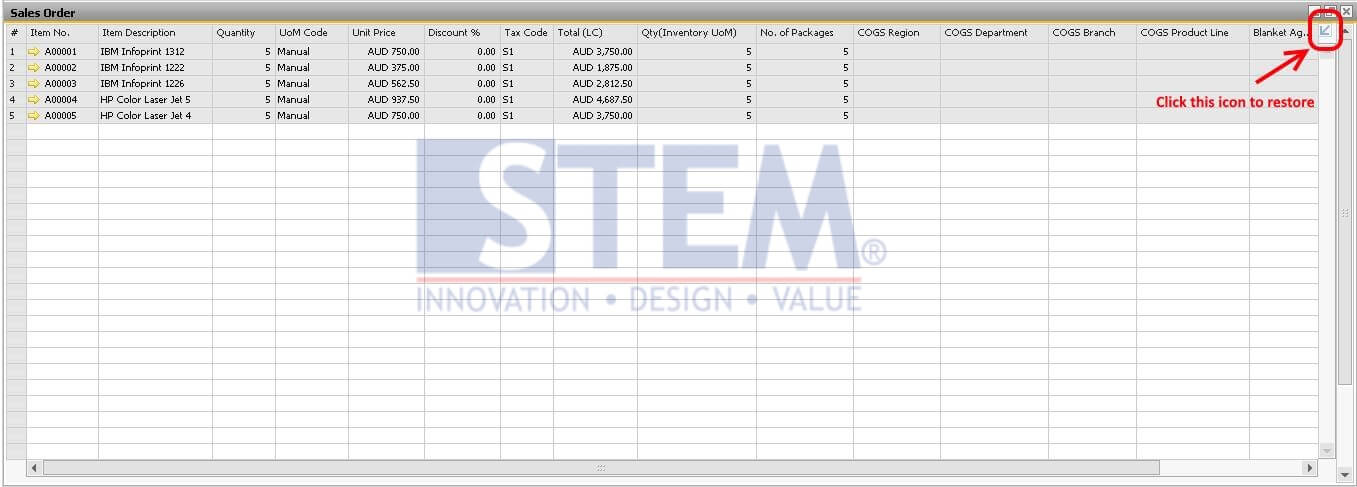Select the Discount % column header

[x=462, y=33]
